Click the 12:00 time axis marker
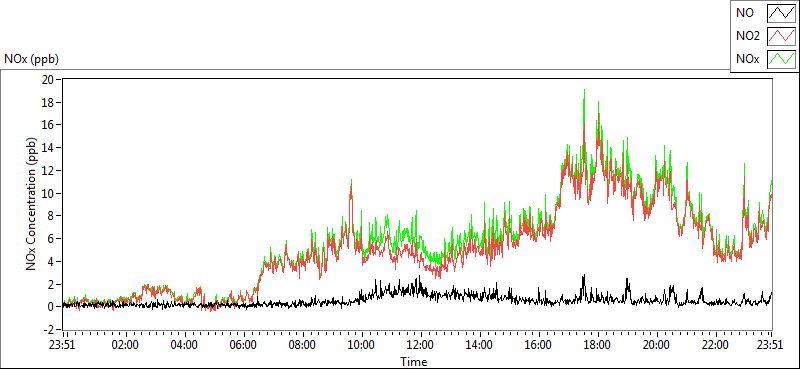 pos(420,344)
